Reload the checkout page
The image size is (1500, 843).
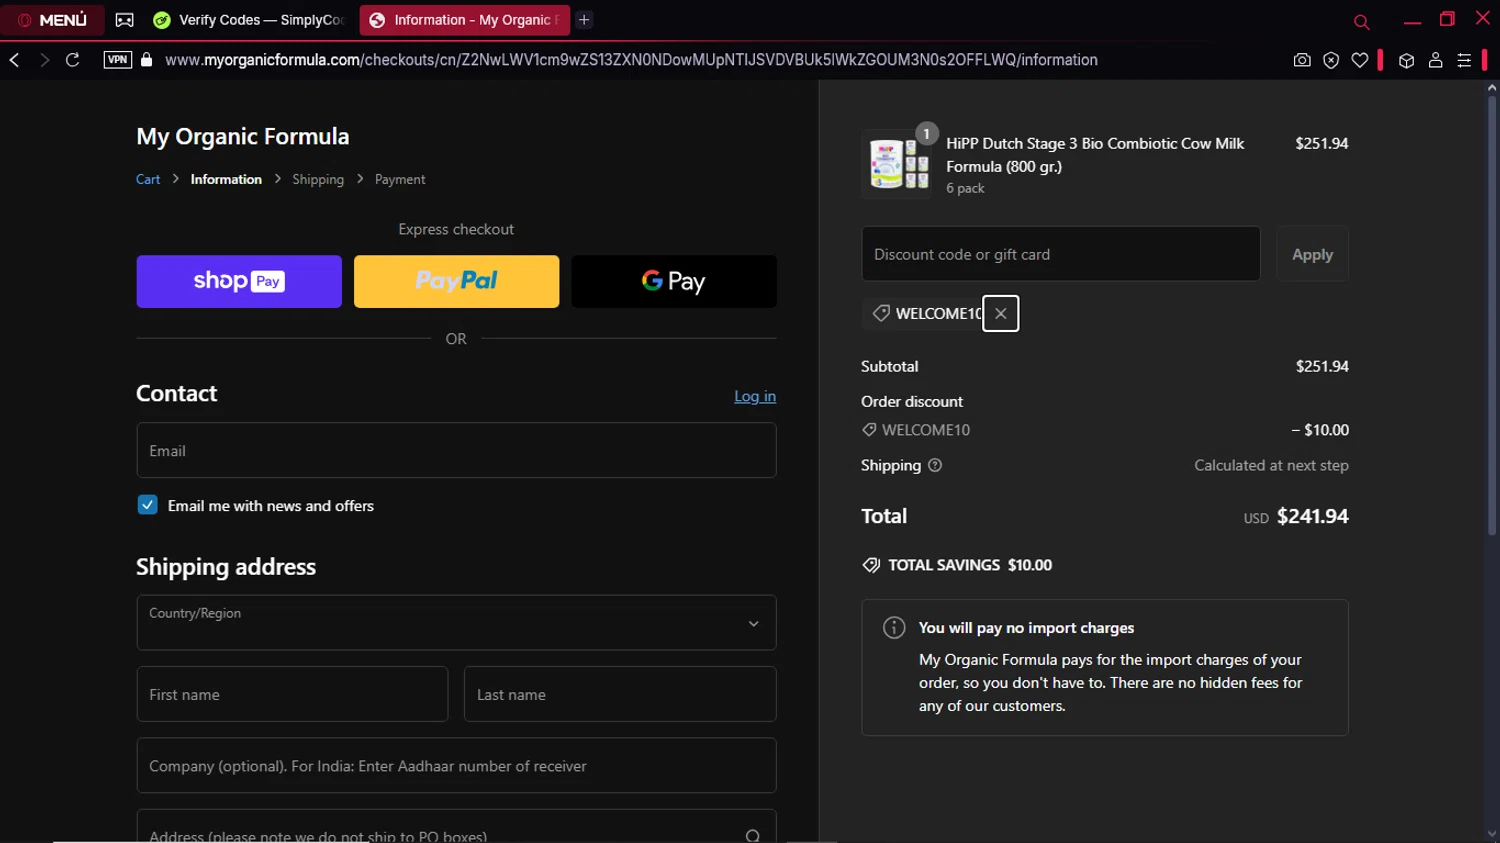click(73, 60)
